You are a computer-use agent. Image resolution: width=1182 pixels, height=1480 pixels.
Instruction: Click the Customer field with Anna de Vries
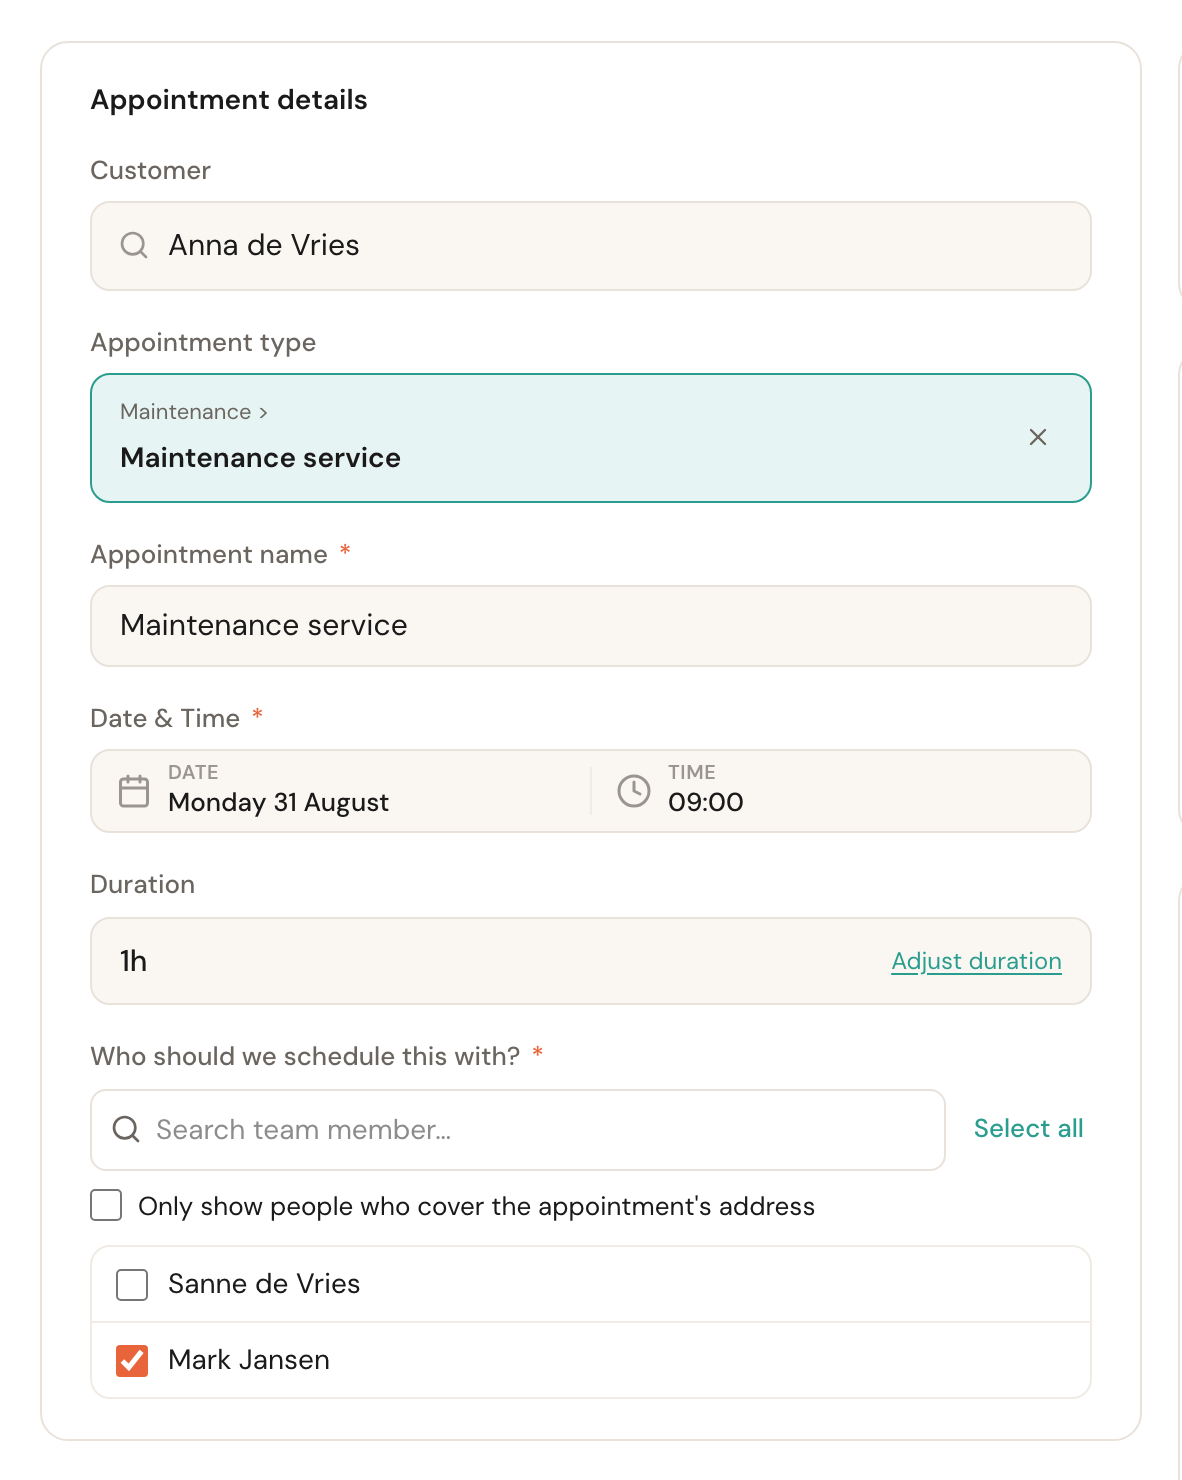pyautogui.click(x=591, y=246)
